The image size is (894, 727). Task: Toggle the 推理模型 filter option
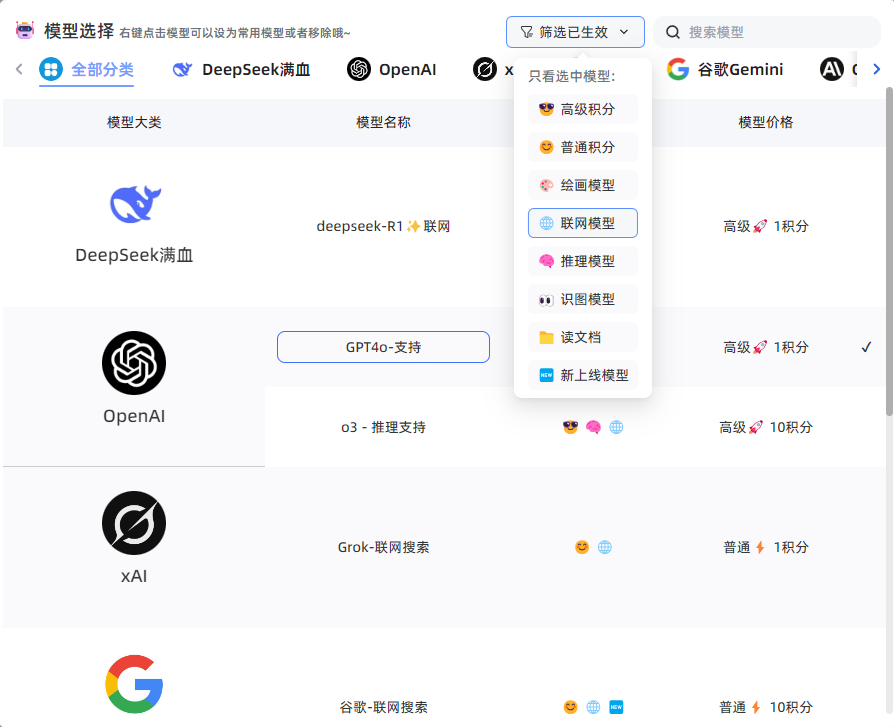[x=583, y=261]
